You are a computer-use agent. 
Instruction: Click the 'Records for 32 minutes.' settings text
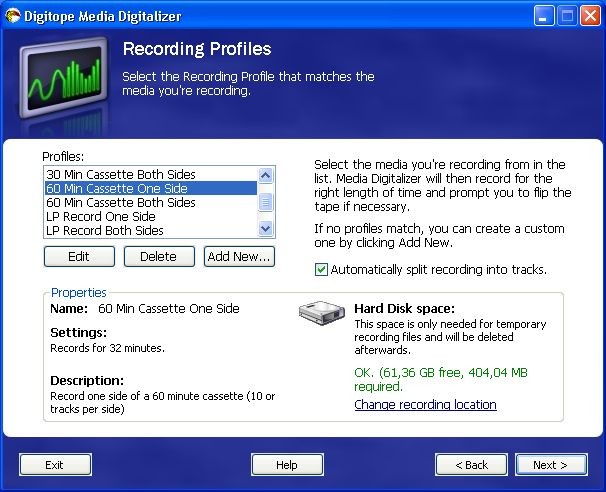pos(107,348)
